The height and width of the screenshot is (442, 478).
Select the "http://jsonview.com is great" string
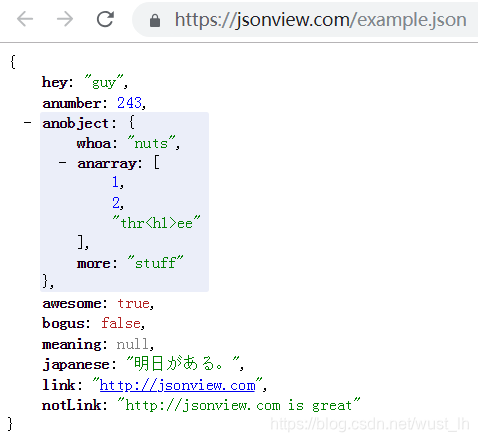[239, 405]
